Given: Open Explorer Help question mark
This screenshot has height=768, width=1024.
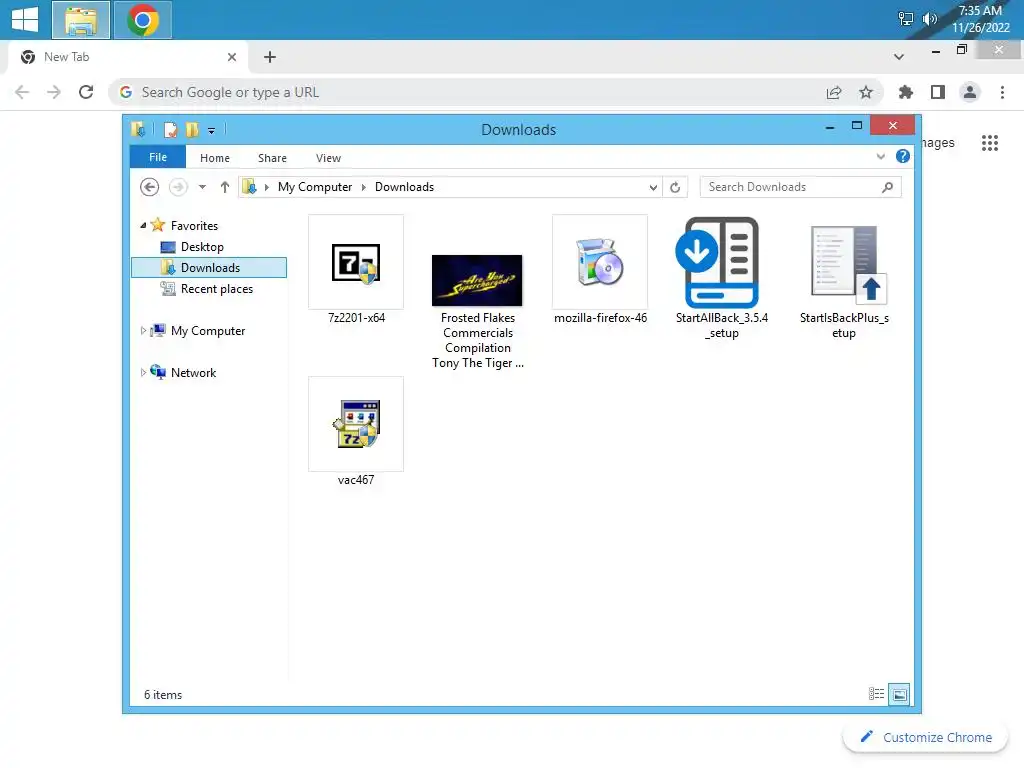Looking at the screenshot, I should (x=903, y=157).
